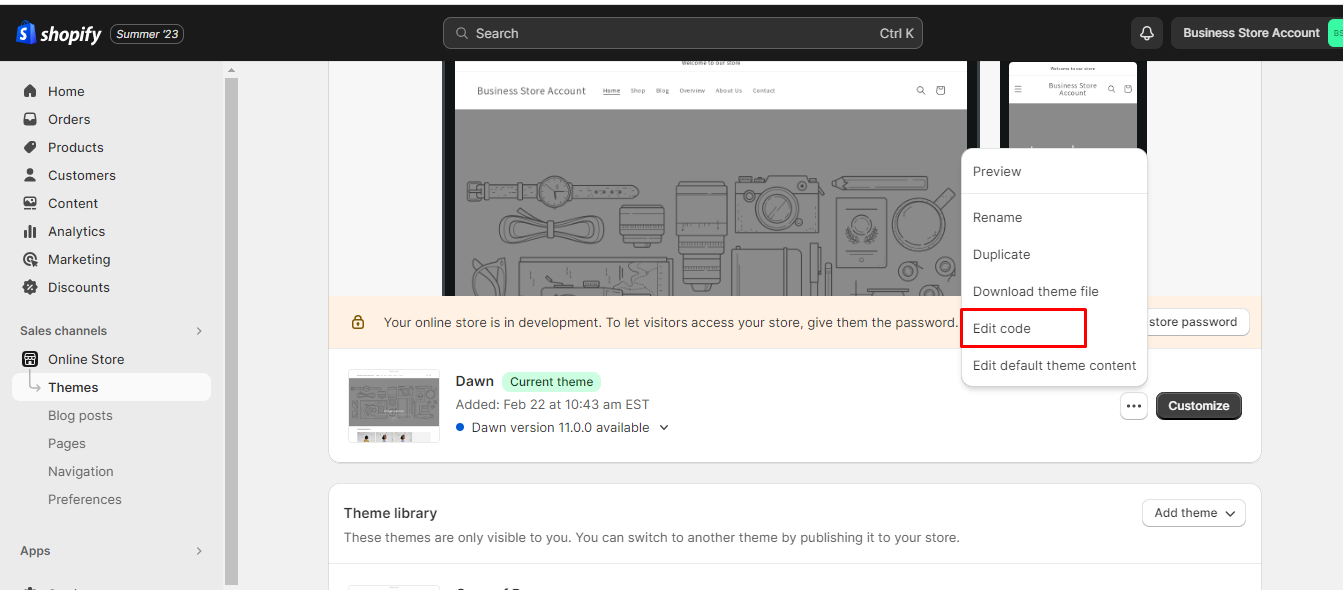The width and height of the screenshot is (1343, 590).
Task: Click the desktop theme preview image
Action: pos(711,178)
